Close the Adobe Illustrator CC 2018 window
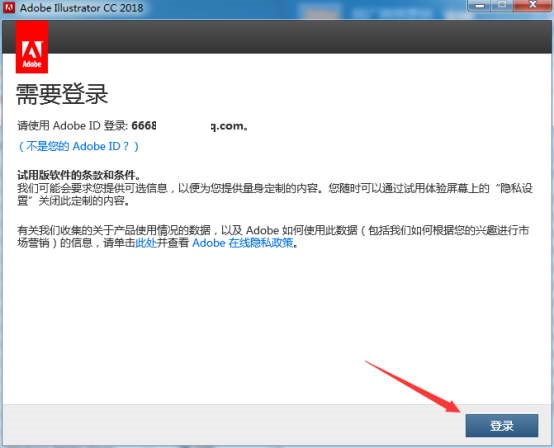 click(533, 5)
